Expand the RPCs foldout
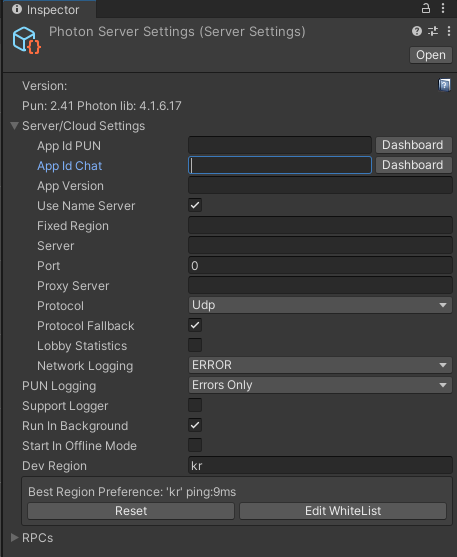Image resolution: width=457 pixels, height=557 pixels. coord(14,537)
